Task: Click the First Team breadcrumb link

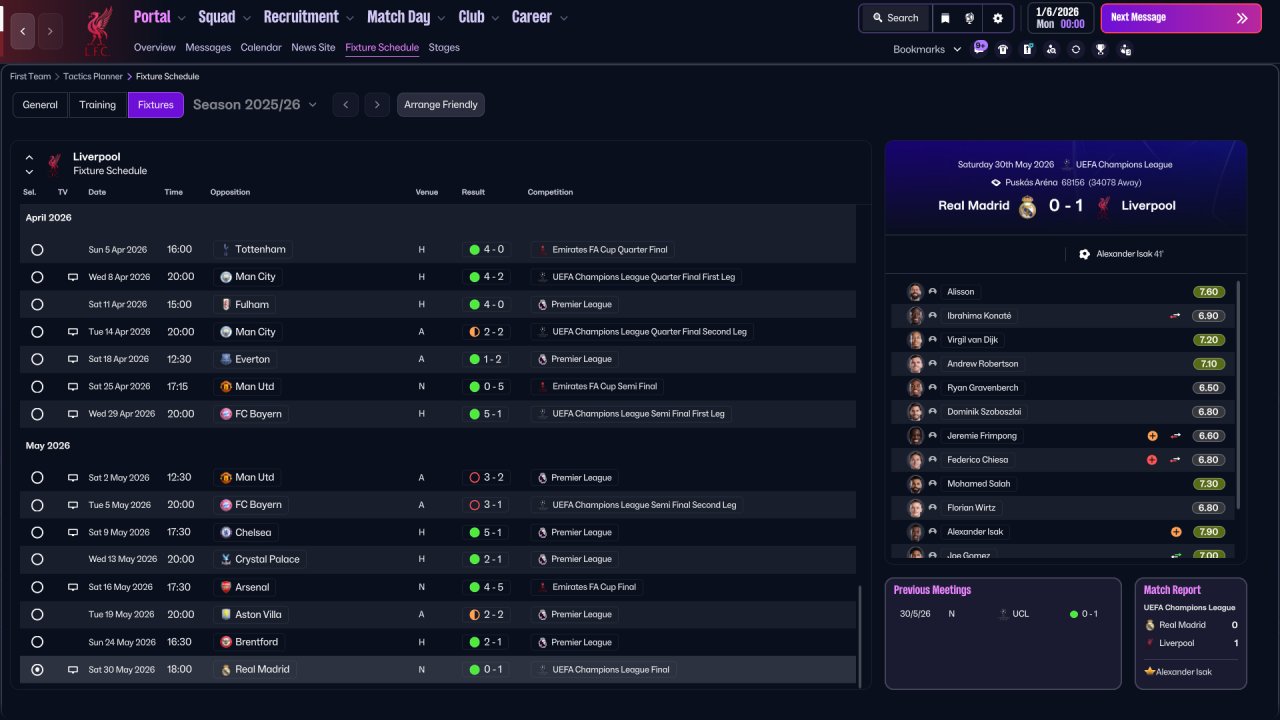Action: tap(30, 76)
